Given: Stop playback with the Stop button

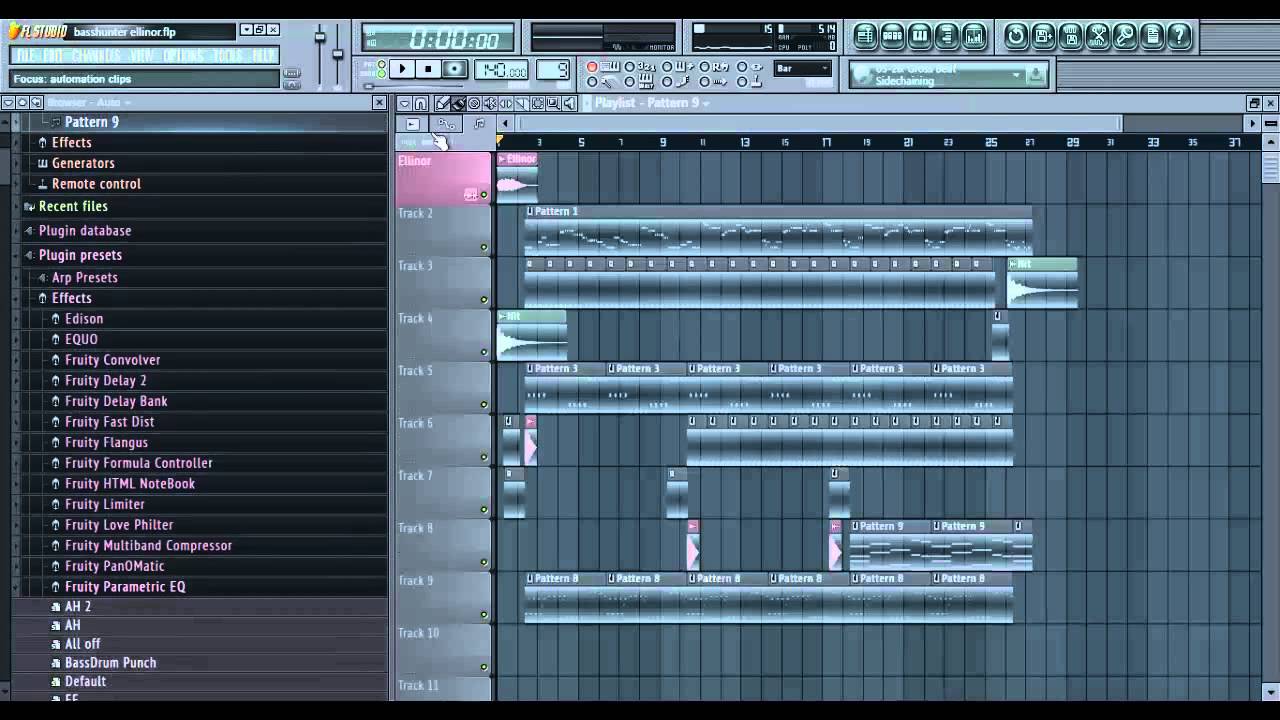Looking at the screenshot, I should tap(428, 69).
